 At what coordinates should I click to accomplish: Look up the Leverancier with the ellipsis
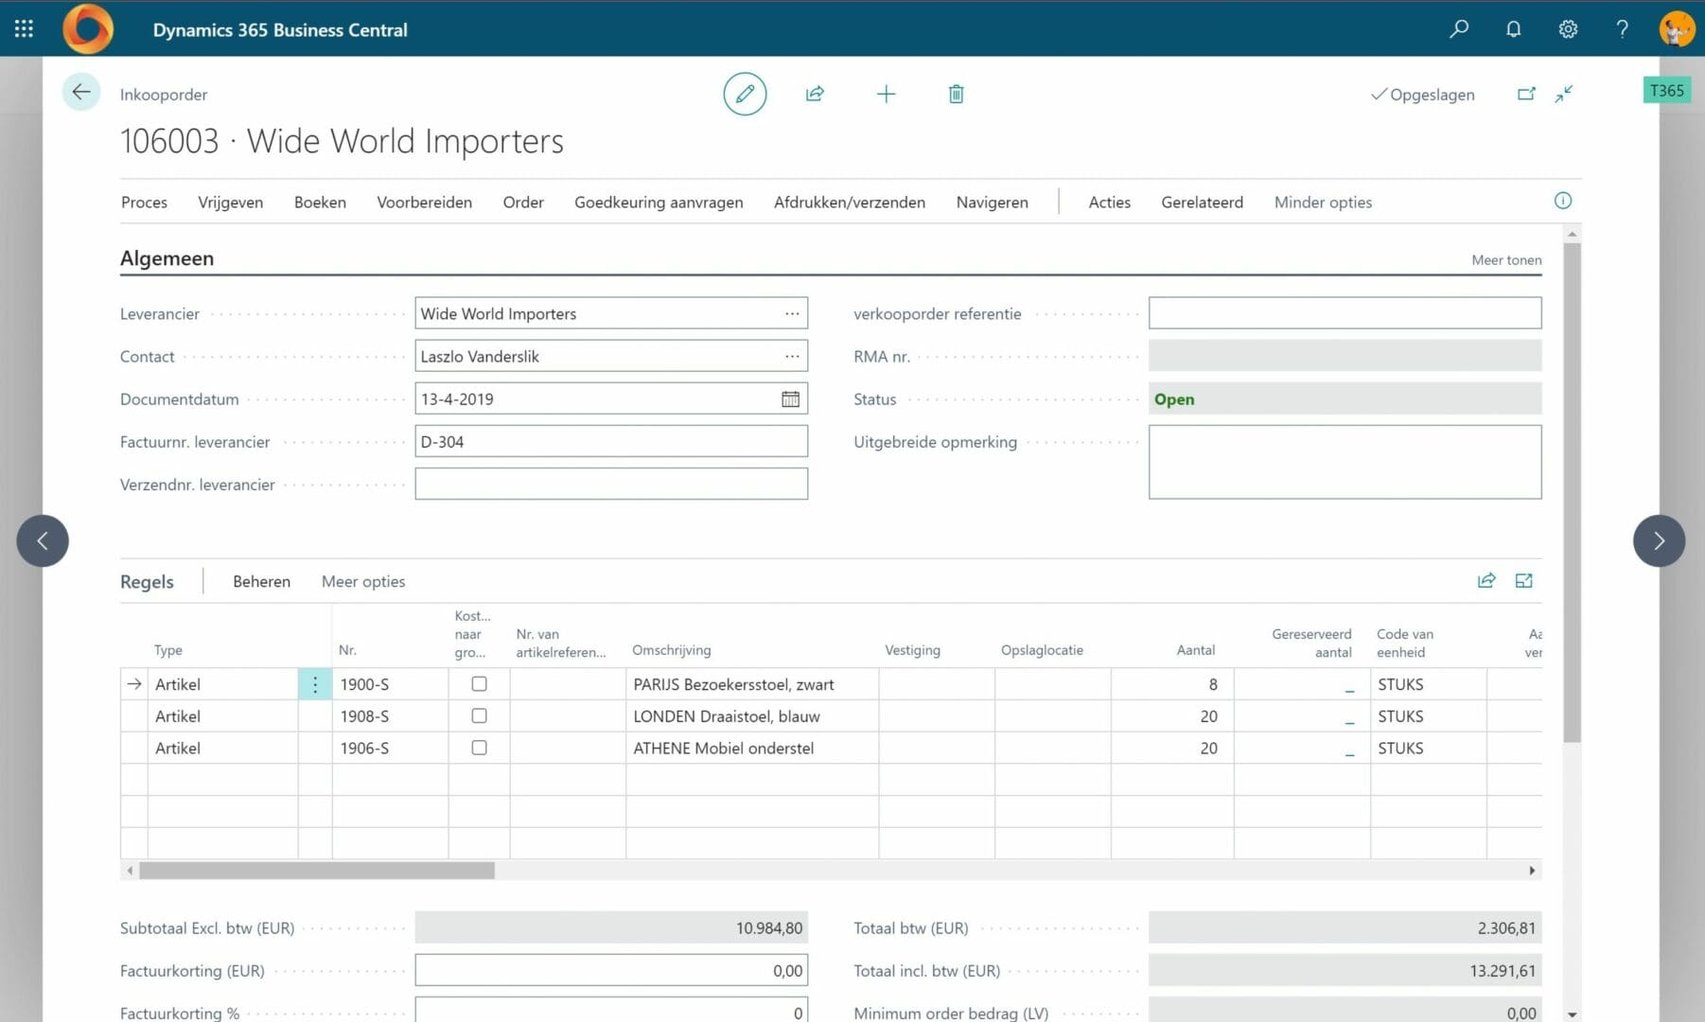pyautogui.click(x=792, y=313)
